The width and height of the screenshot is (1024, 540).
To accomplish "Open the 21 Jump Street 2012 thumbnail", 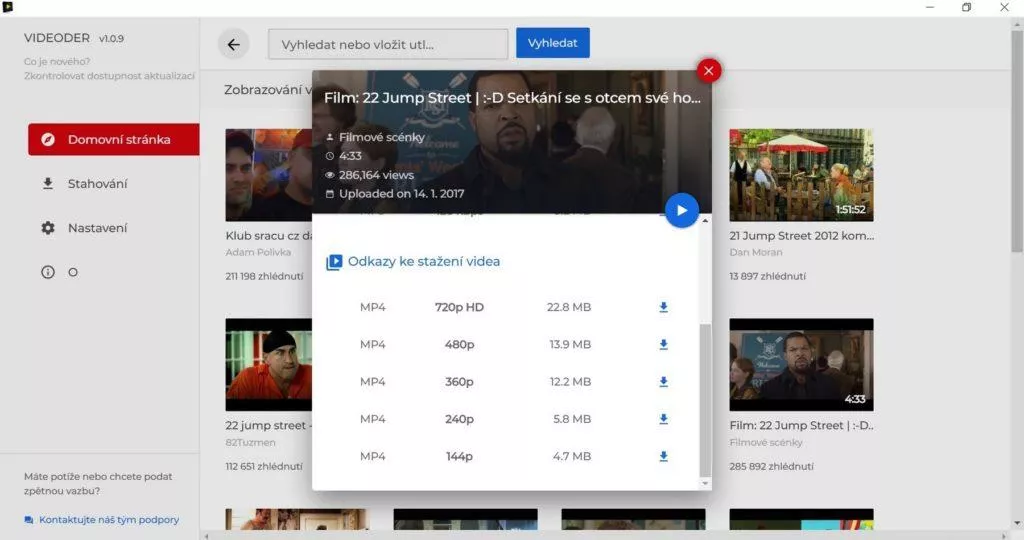I will coord(801,175).
